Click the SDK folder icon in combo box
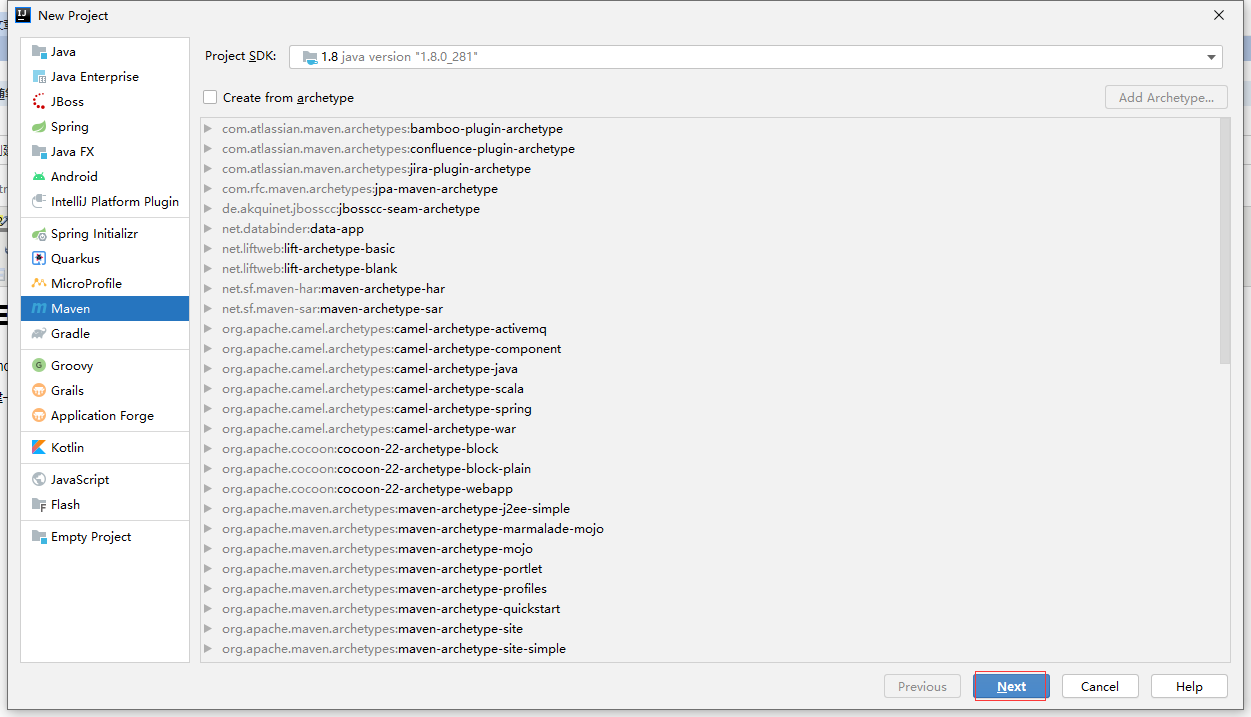The height and width of the screenshot is (717, 1251). coord(310,57)
